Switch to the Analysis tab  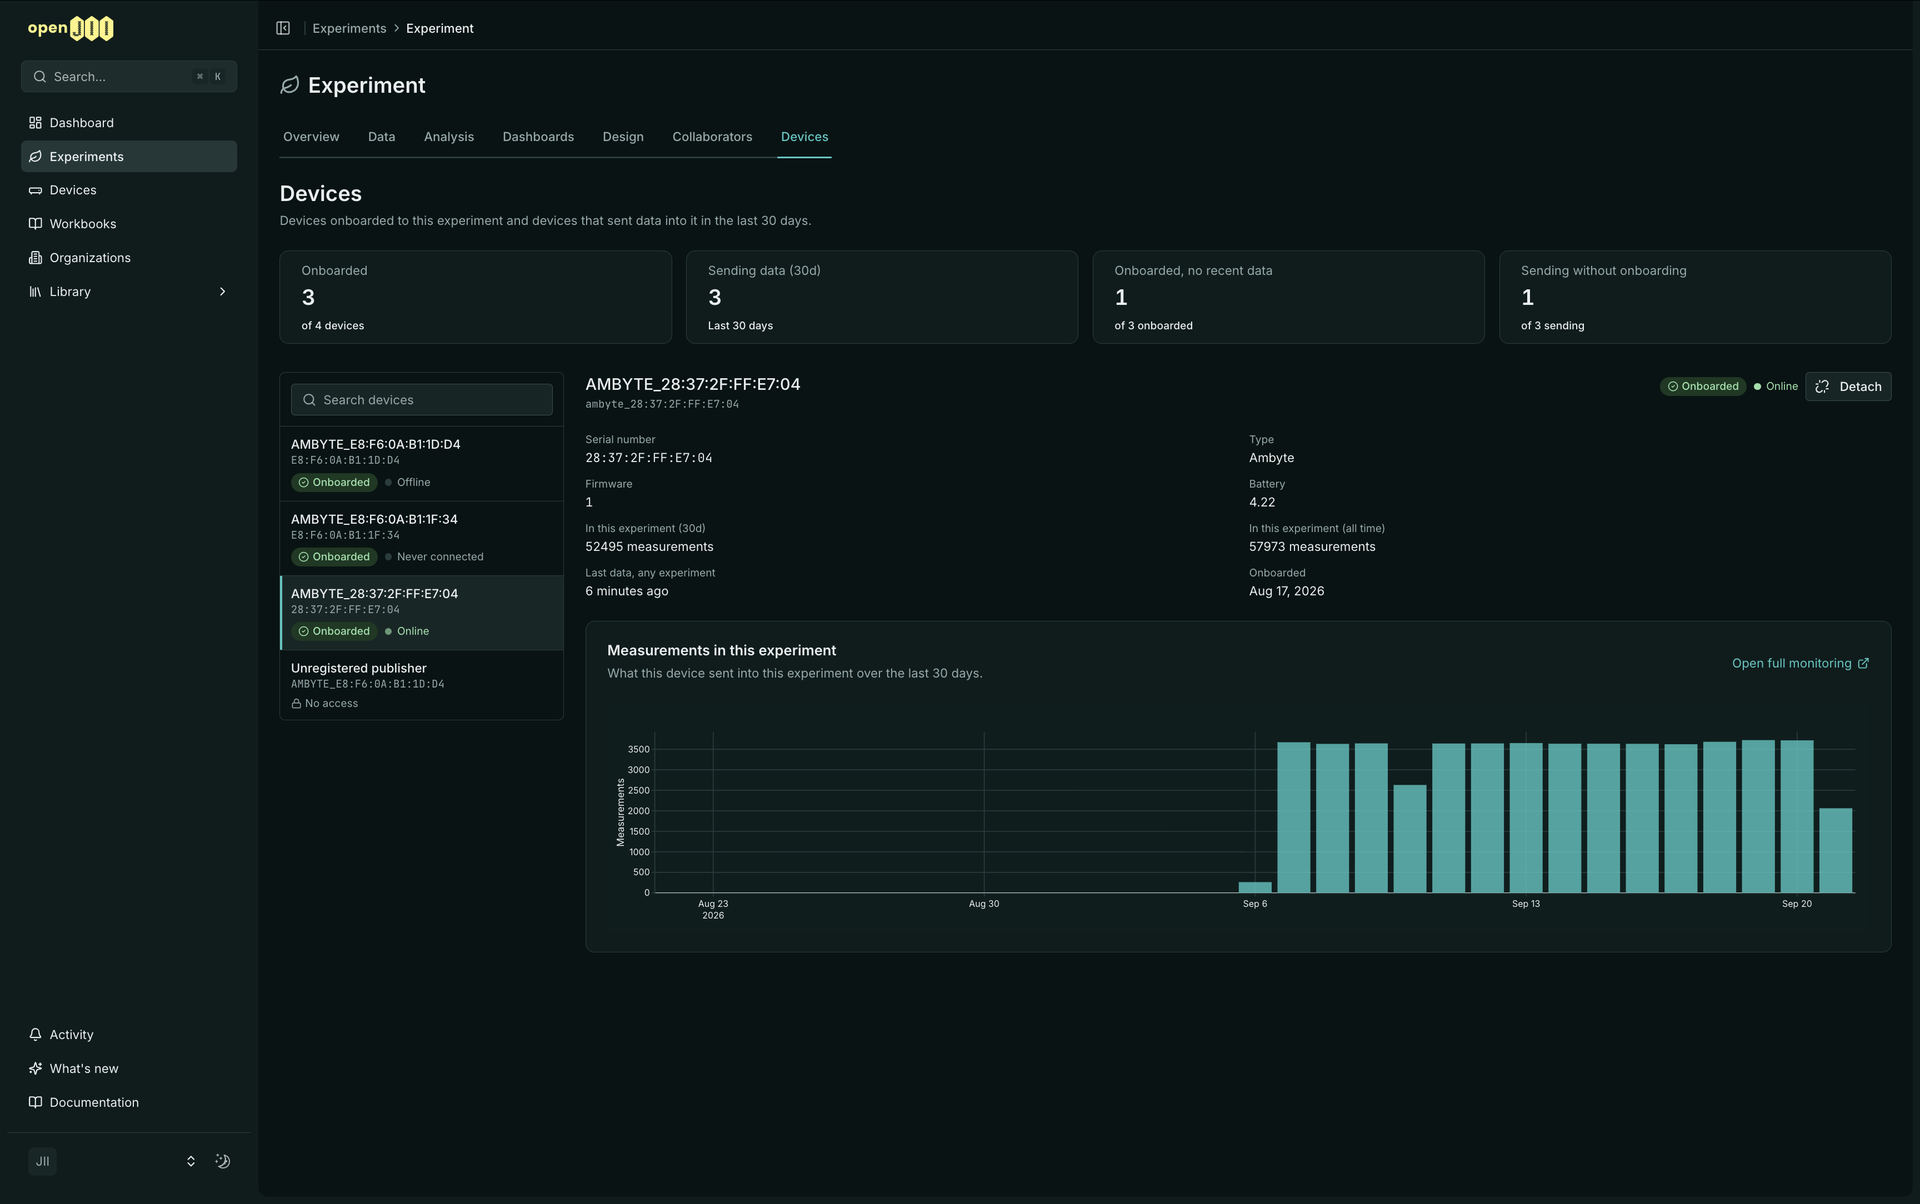tap(449, 137)
